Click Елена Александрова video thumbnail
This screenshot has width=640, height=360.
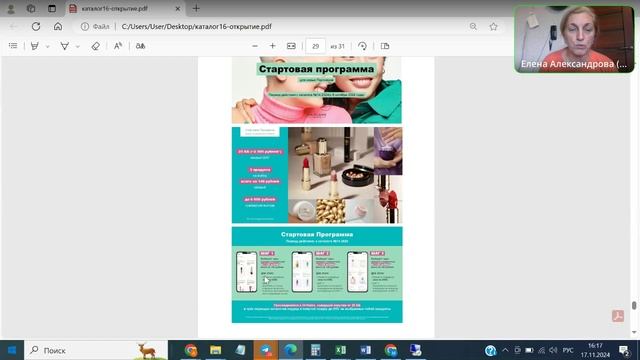click(574, 39)
